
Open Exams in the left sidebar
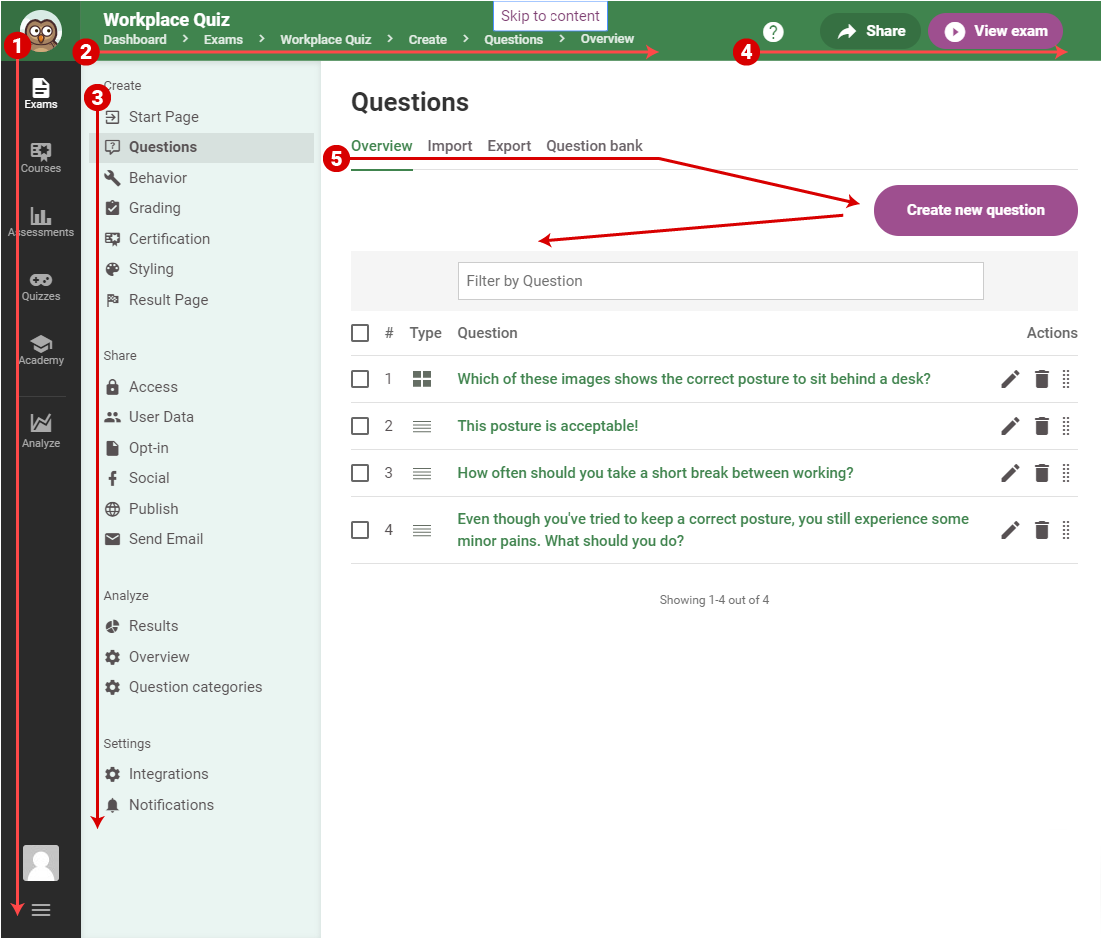(41, 92)
